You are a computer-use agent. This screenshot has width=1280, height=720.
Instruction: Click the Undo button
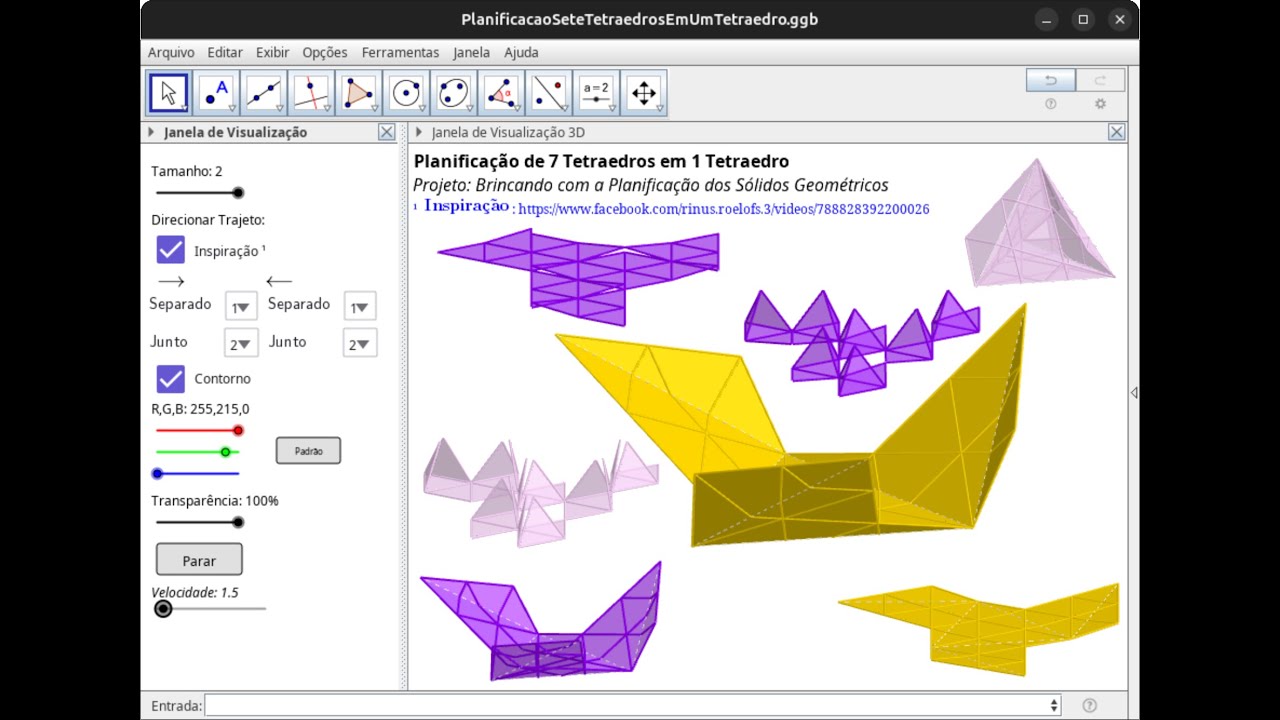tap(1051, 80)
